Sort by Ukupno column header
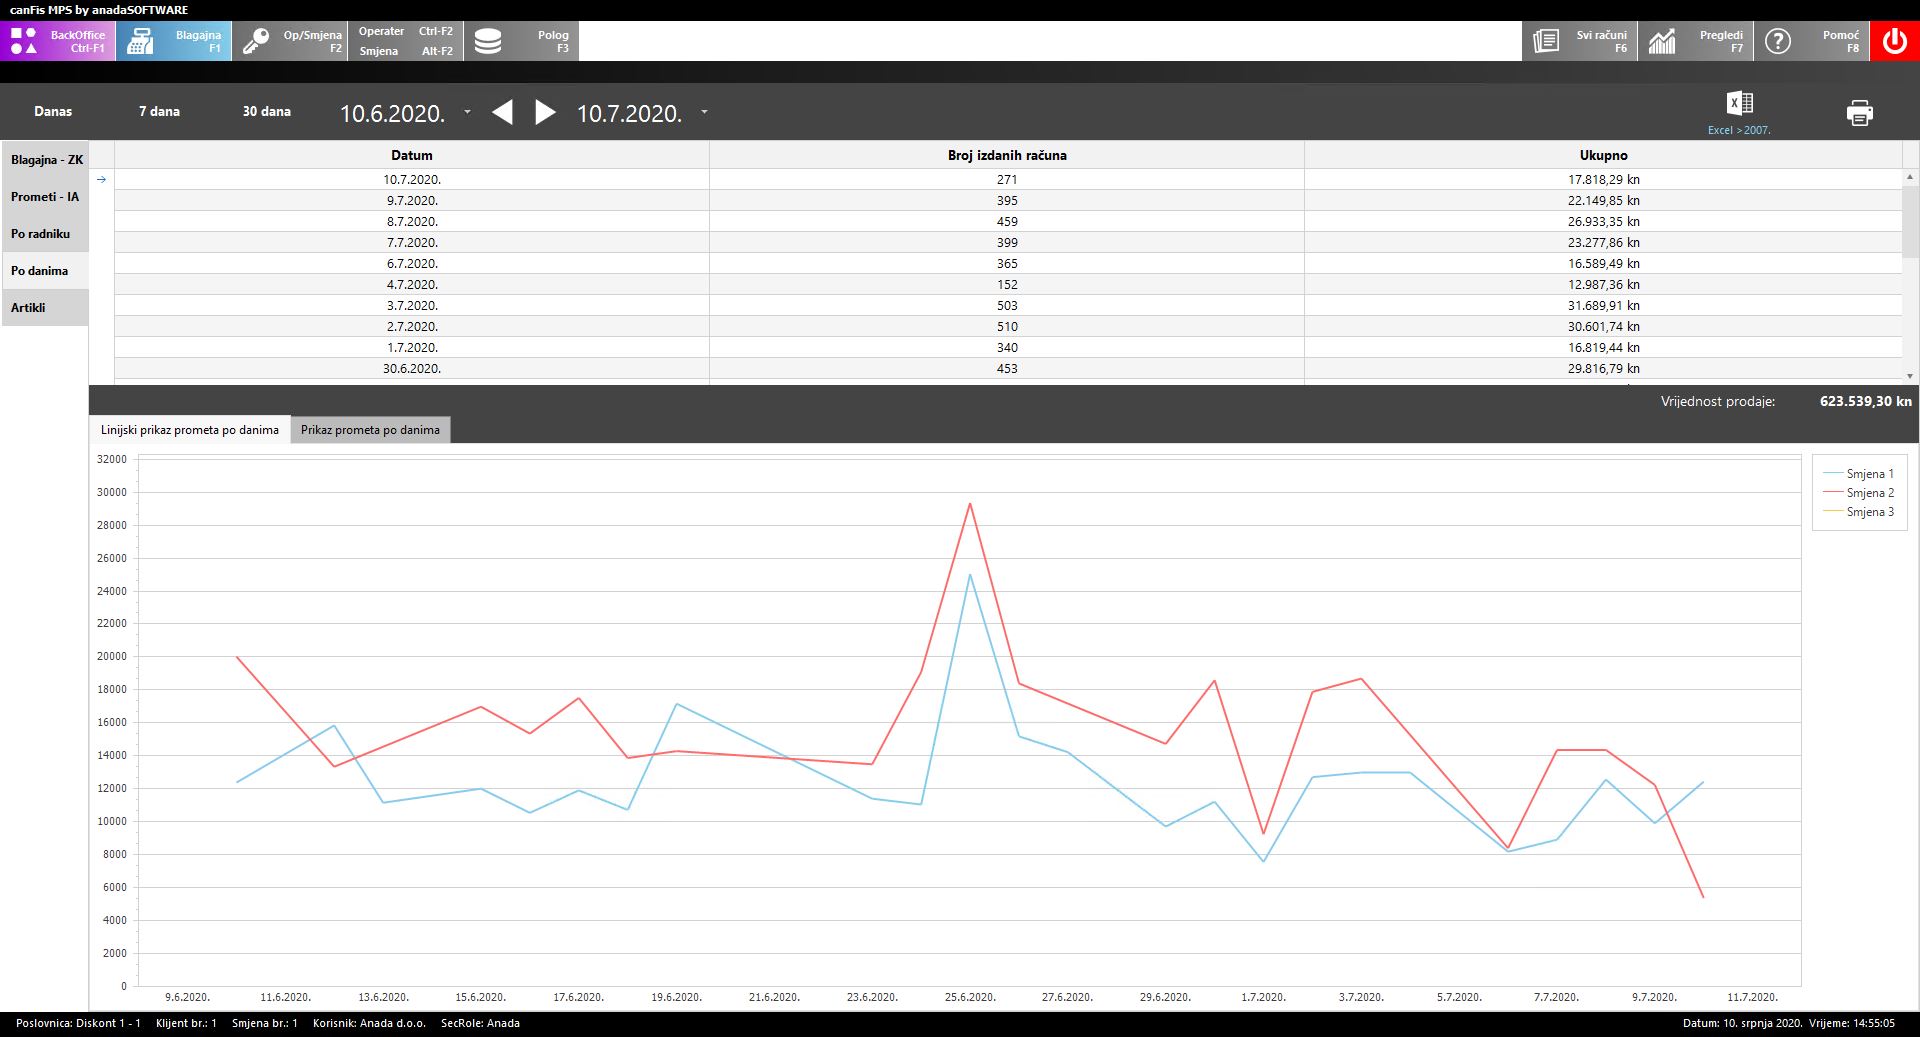The height and width of the screenshot is (1037, 1920). pyautogui.click(x=1603, y=155)
